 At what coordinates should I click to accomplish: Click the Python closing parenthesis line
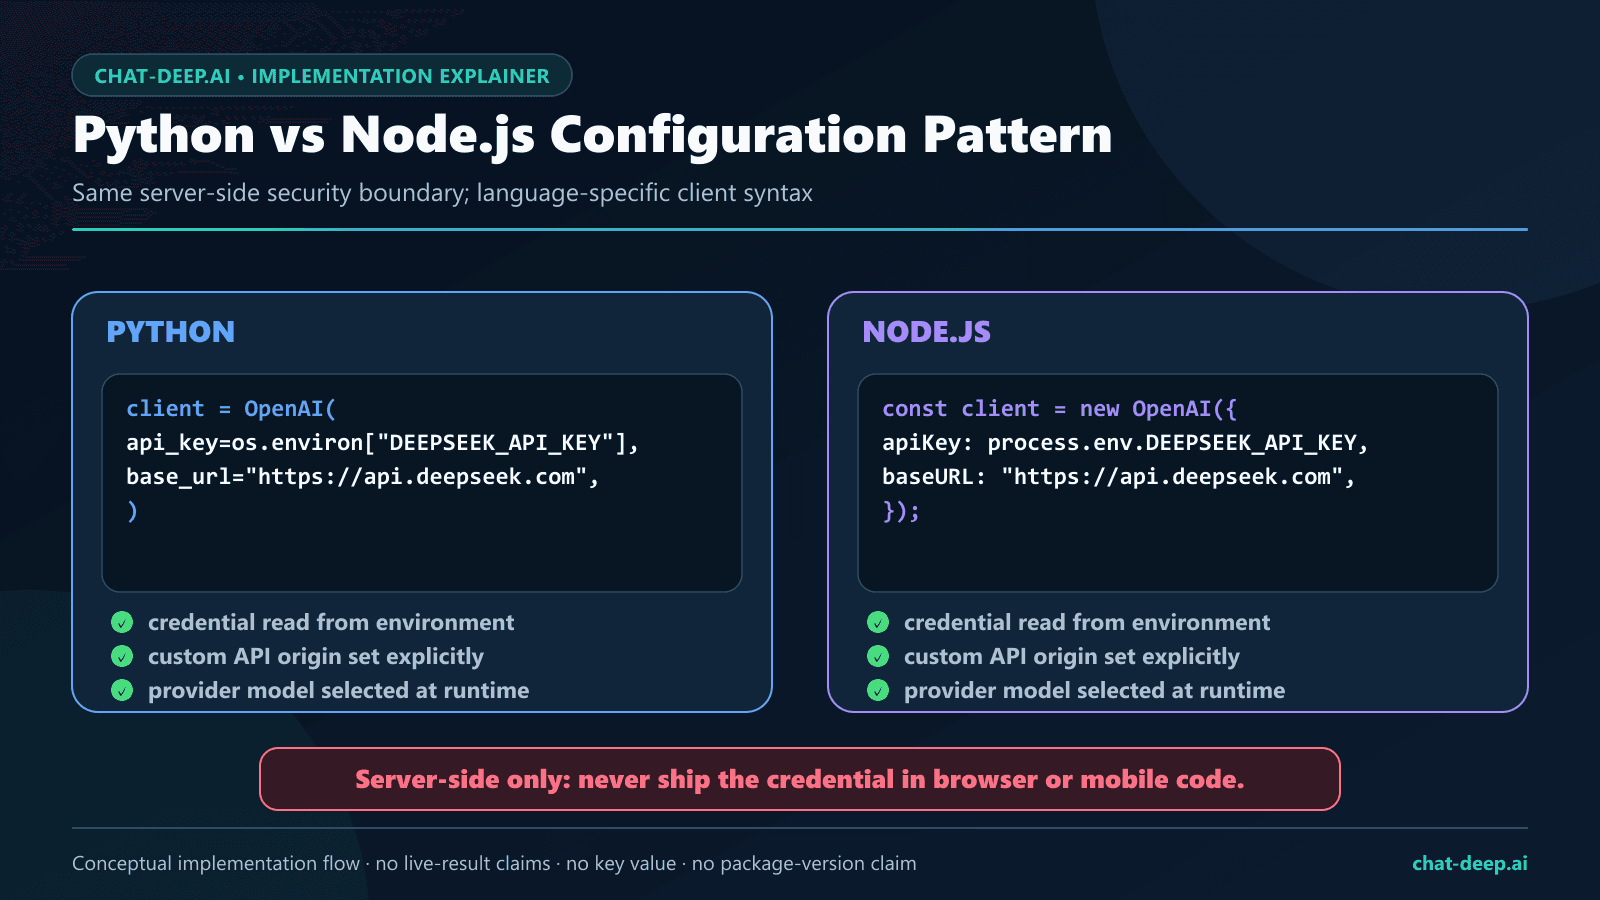pyautogui.click(x=132, y=511)
